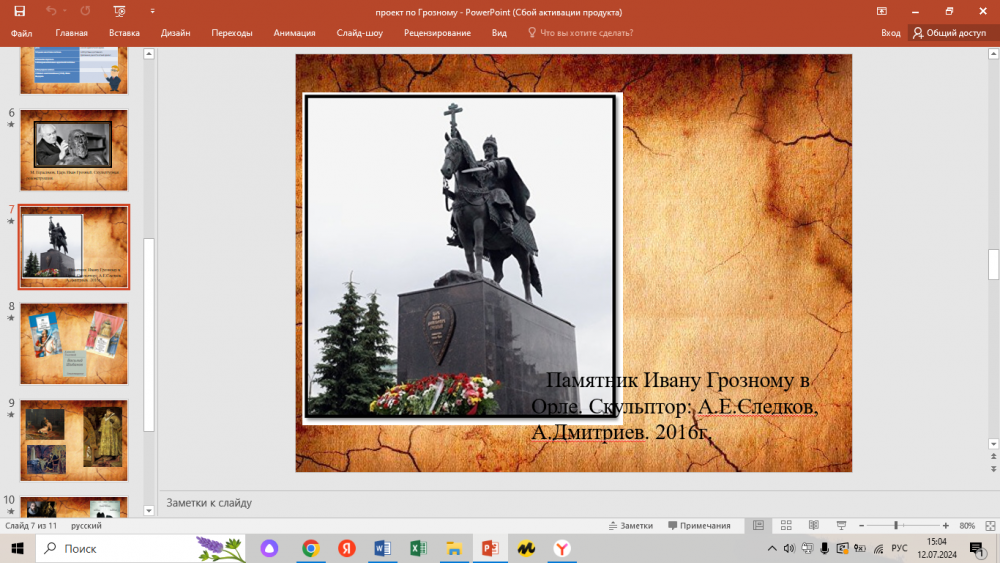The image size is (1000, 563).
Task: Click the zoom slider handle
Action: tap(896, 525)
